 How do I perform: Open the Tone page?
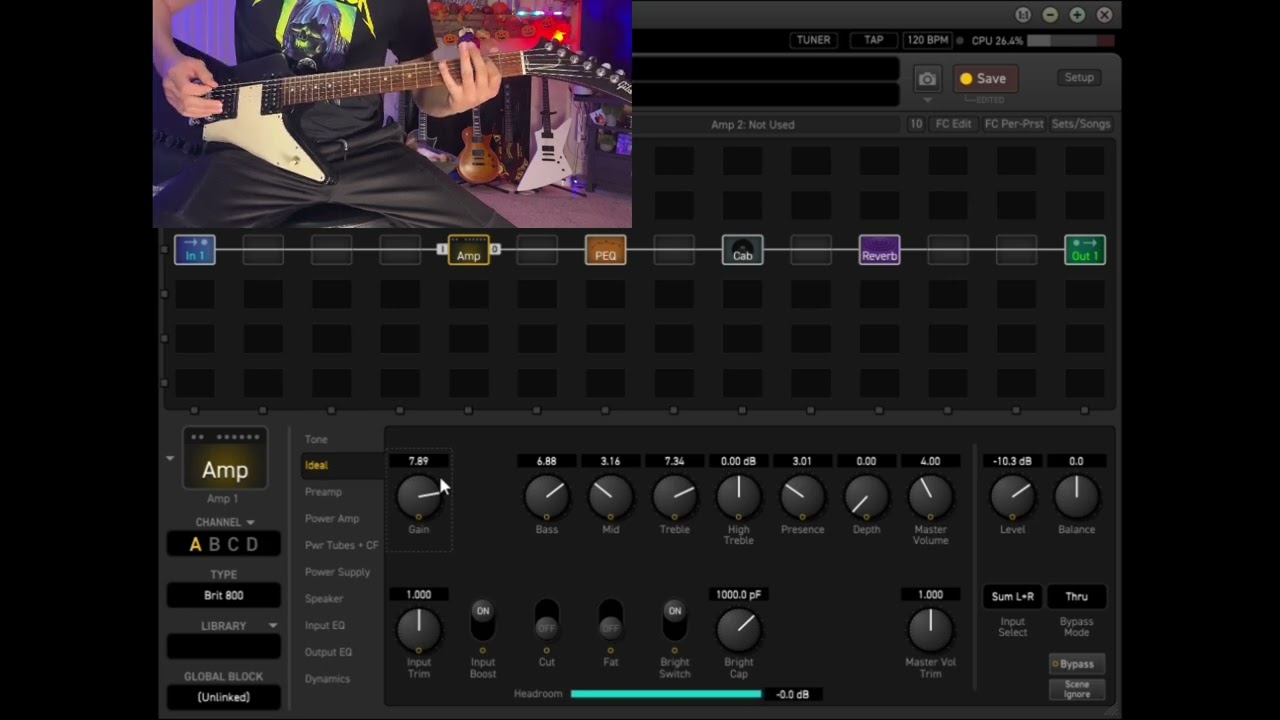316,439
